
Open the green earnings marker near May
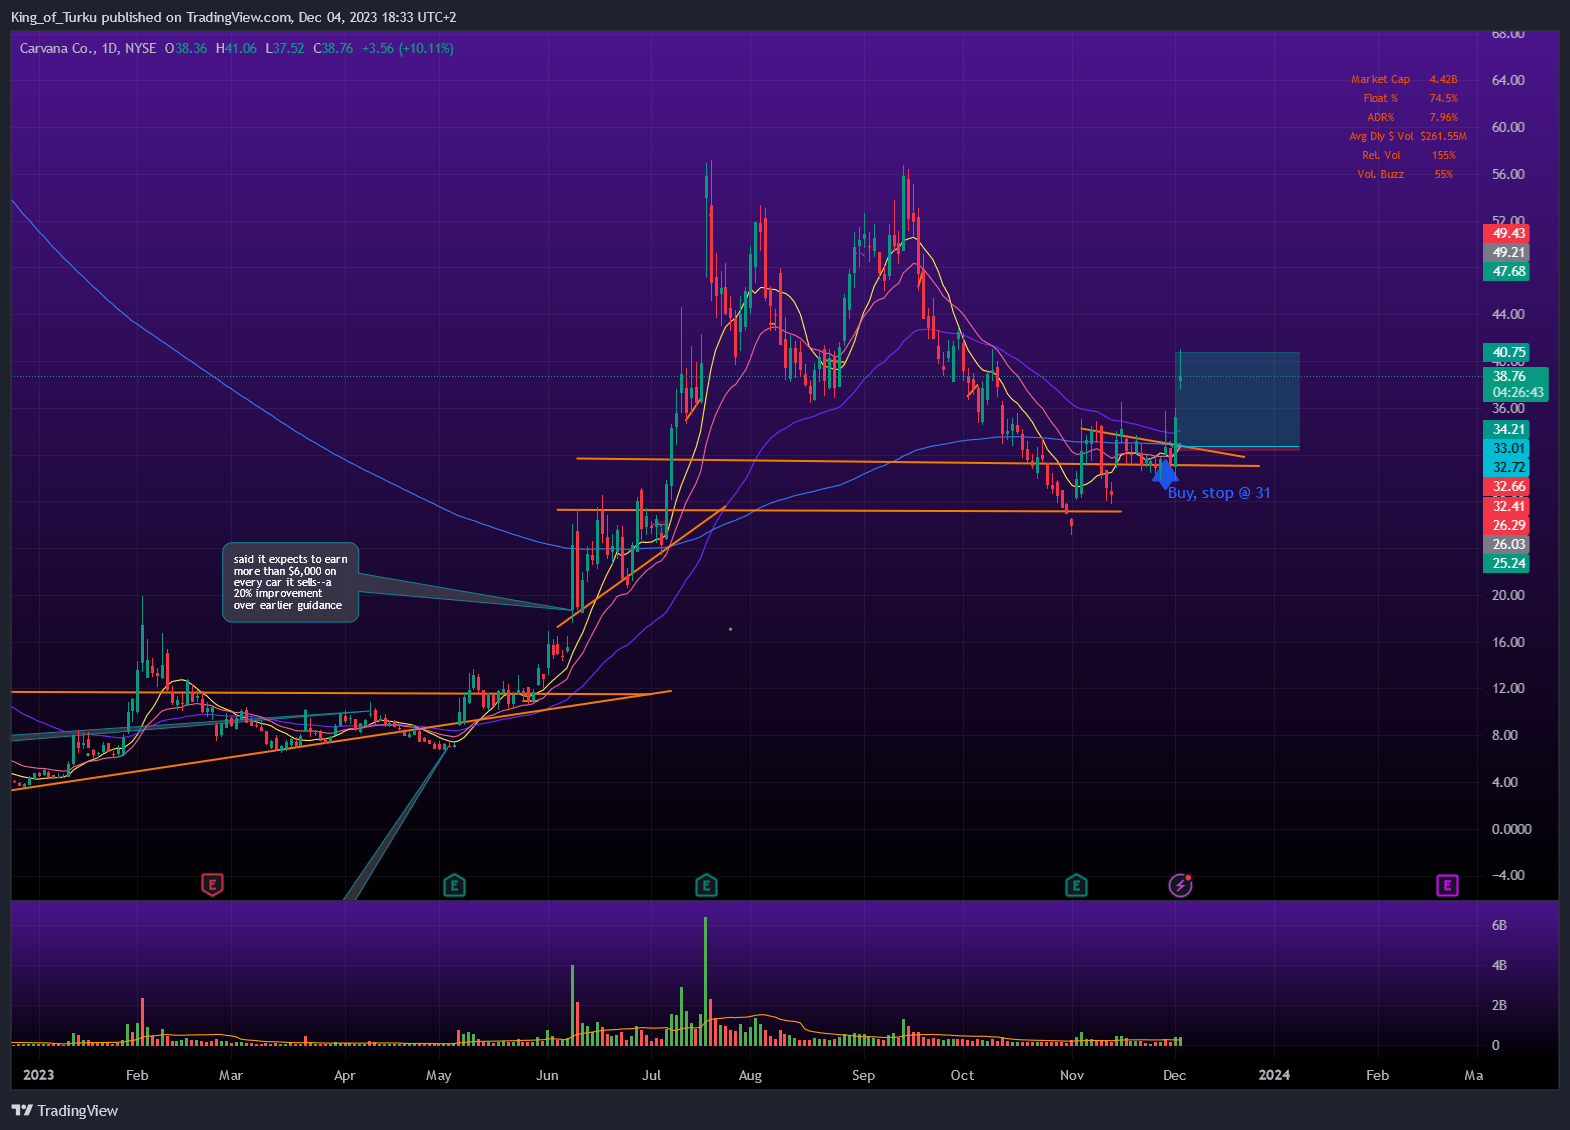point(454,884)
